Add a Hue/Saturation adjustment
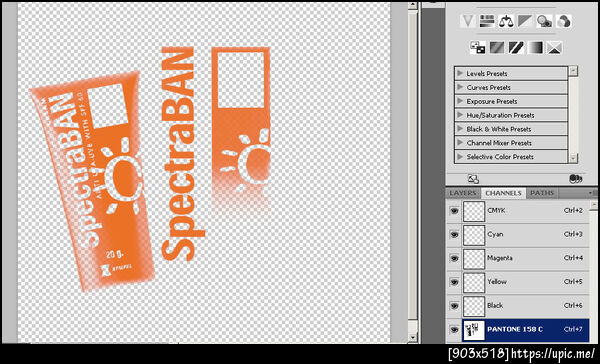 pos(487,21)
